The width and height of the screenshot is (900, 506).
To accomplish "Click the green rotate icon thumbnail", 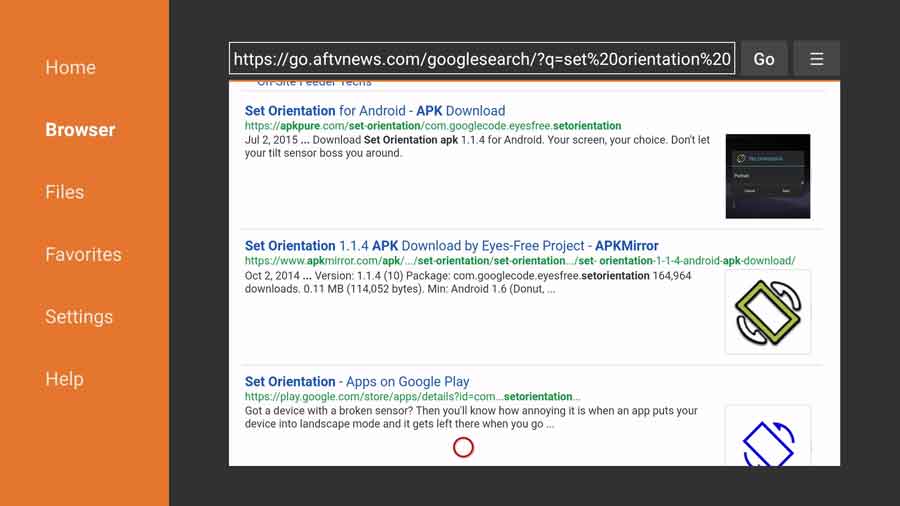I will click(x=767, y=312).
